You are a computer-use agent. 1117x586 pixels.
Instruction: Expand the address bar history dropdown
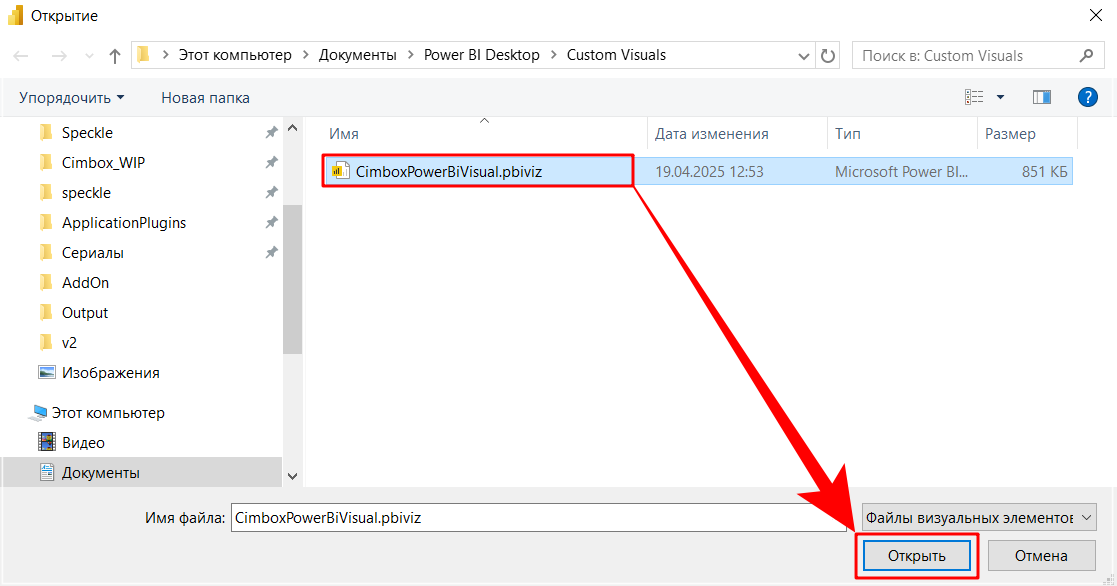coord(804,56)
